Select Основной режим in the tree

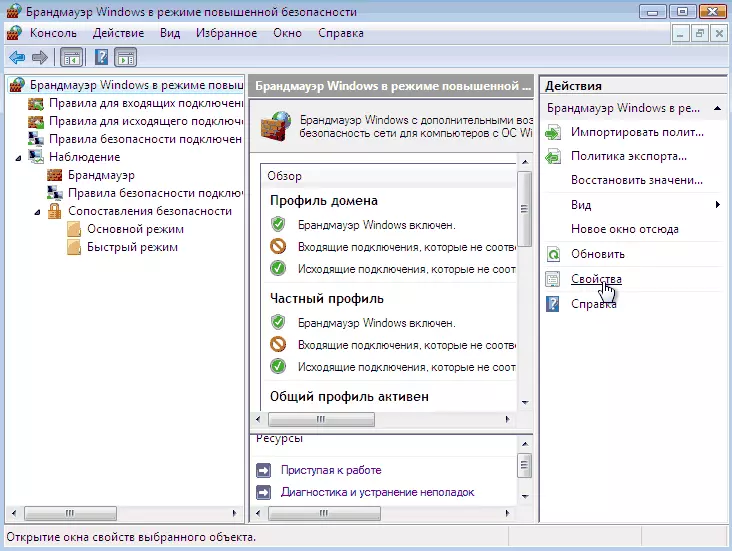[135, 229]
